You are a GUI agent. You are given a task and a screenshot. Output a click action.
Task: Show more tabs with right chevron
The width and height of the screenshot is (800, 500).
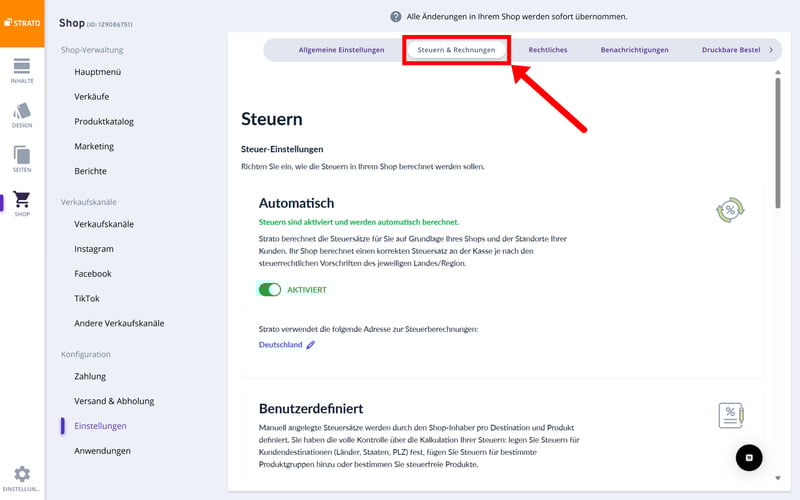point(771,50)
